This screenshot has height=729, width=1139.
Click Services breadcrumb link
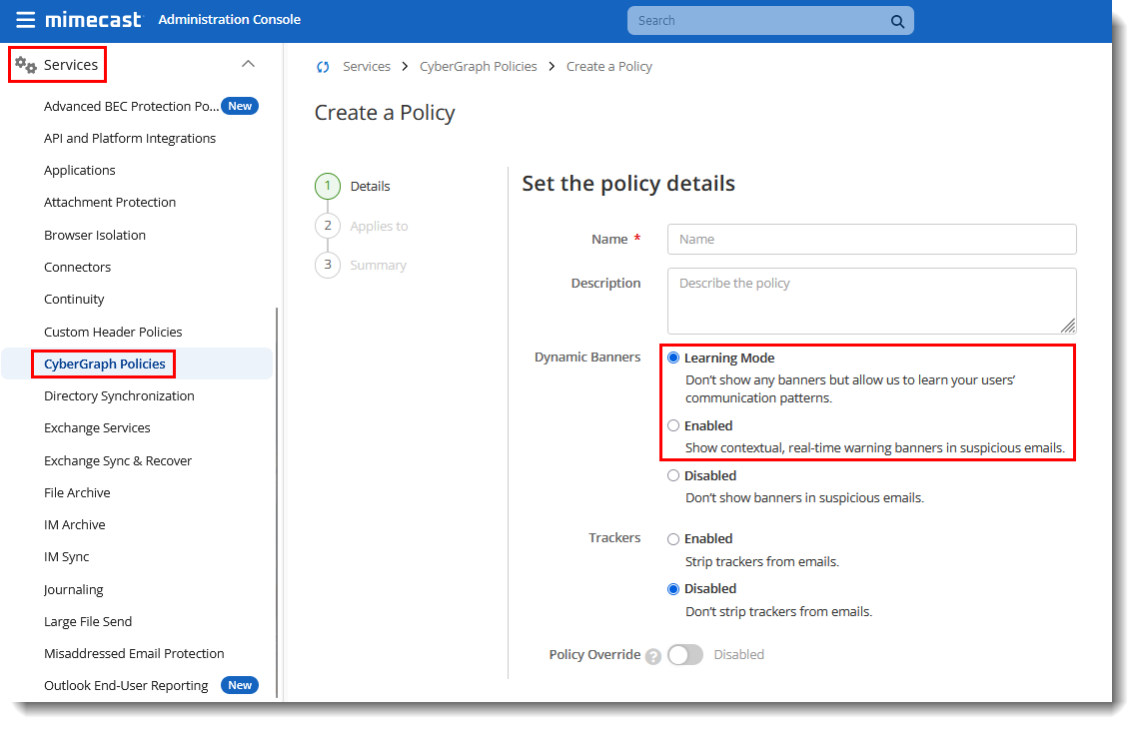click(x=367, y=67)
